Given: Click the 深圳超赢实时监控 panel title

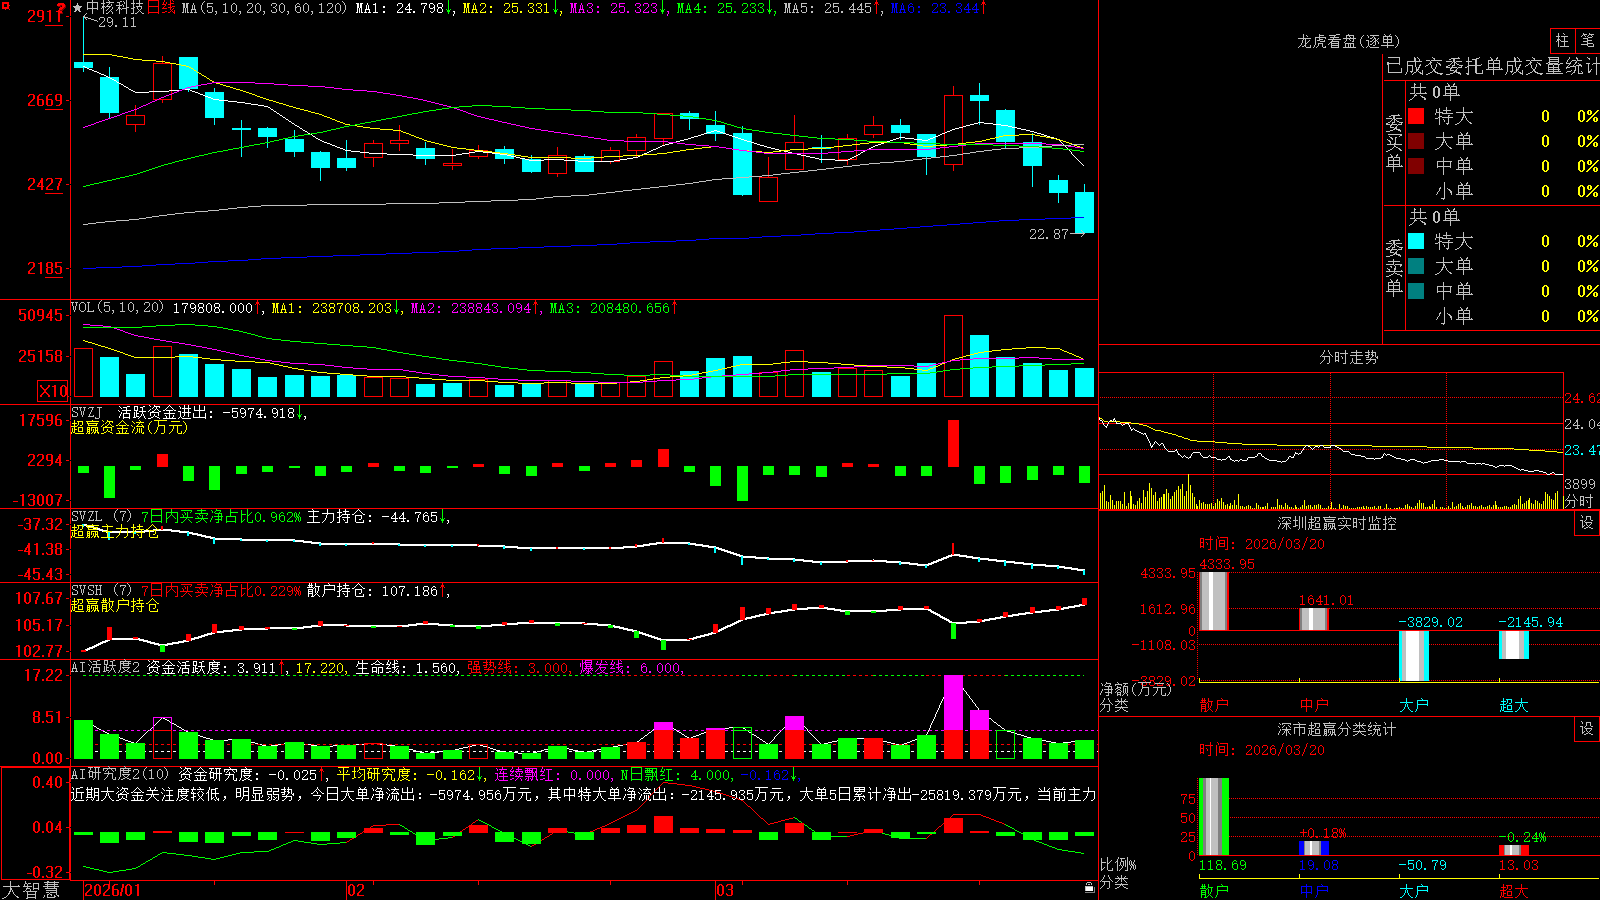Looking at the screenshot, I should tap(1337, 523).
